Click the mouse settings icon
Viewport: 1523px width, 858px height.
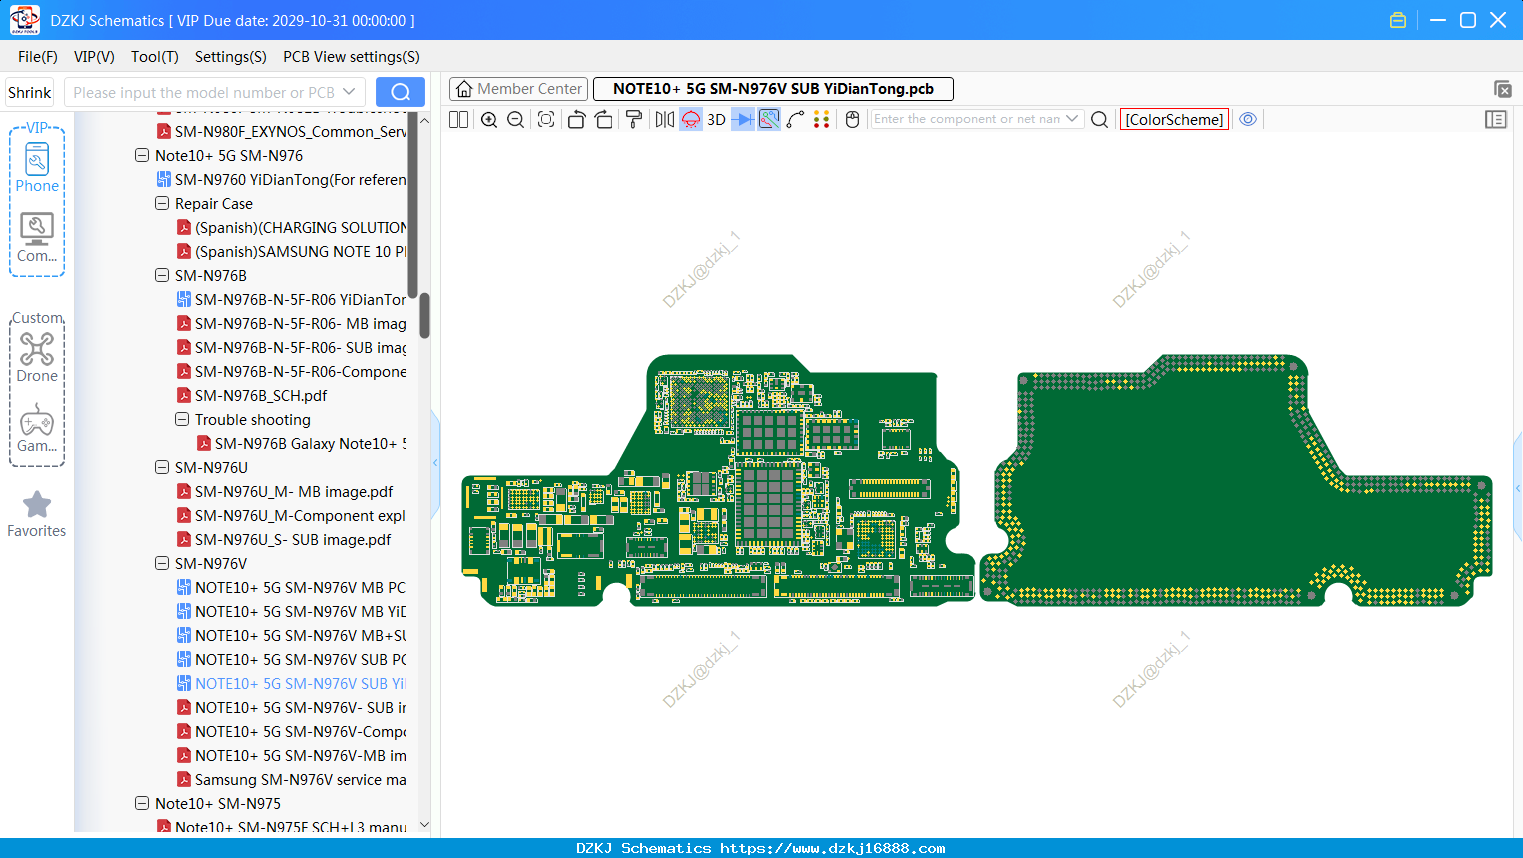852,119
